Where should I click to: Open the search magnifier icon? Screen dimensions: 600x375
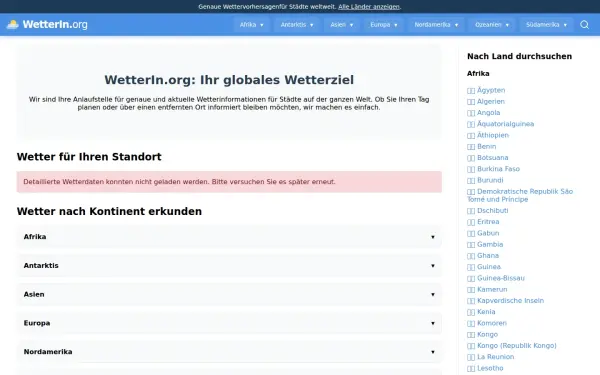click(x=584, y=24)
